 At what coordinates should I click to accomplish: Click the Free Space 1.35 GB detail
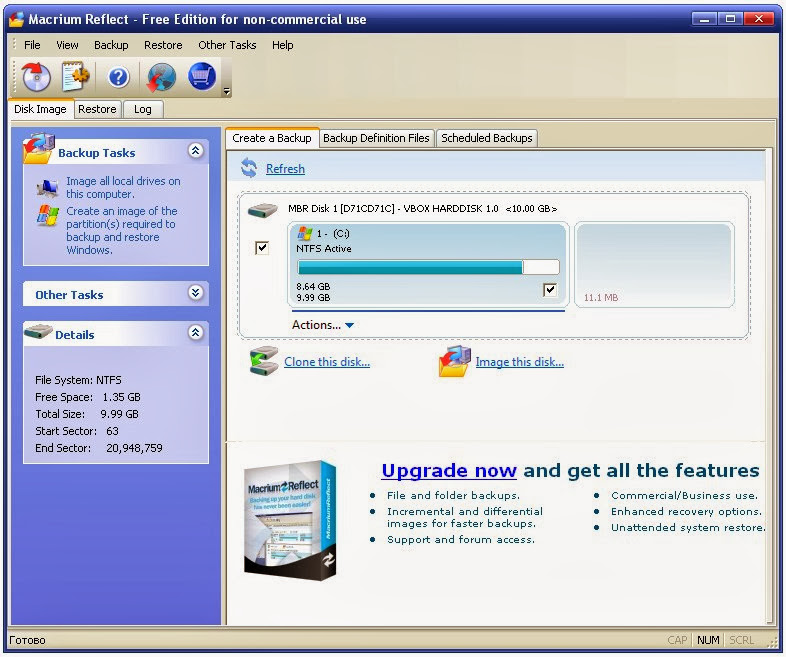click(x=88, y=397)
